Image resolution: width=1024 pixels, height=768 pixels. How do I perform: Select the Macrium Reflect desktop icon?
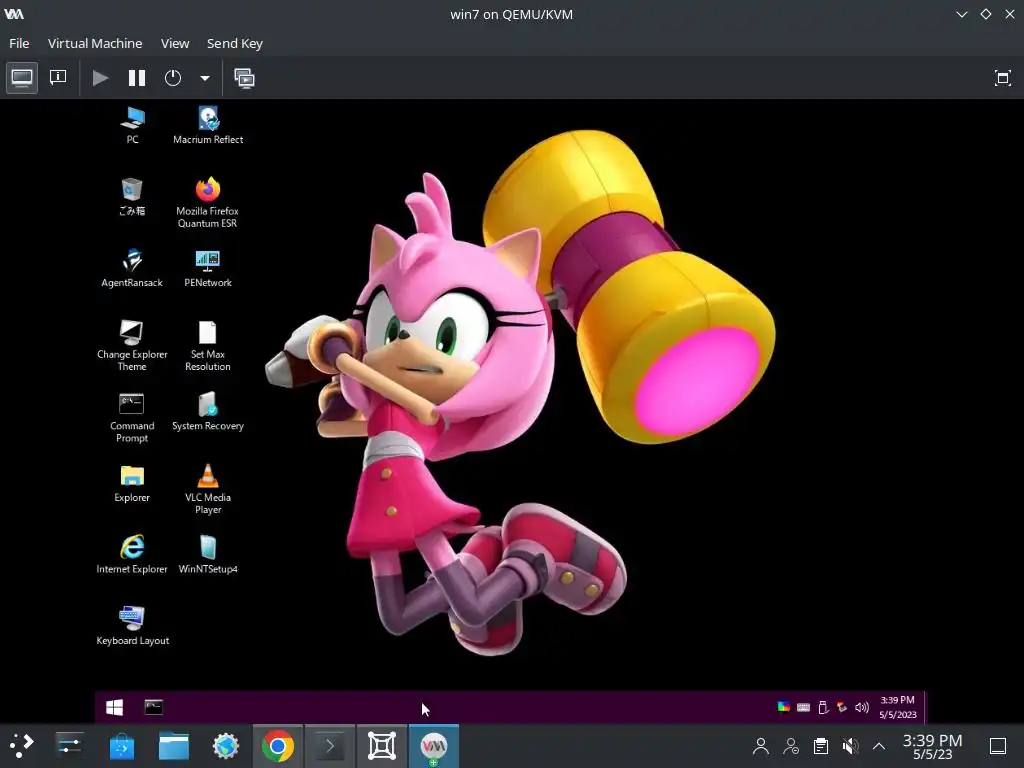(208, 125)
